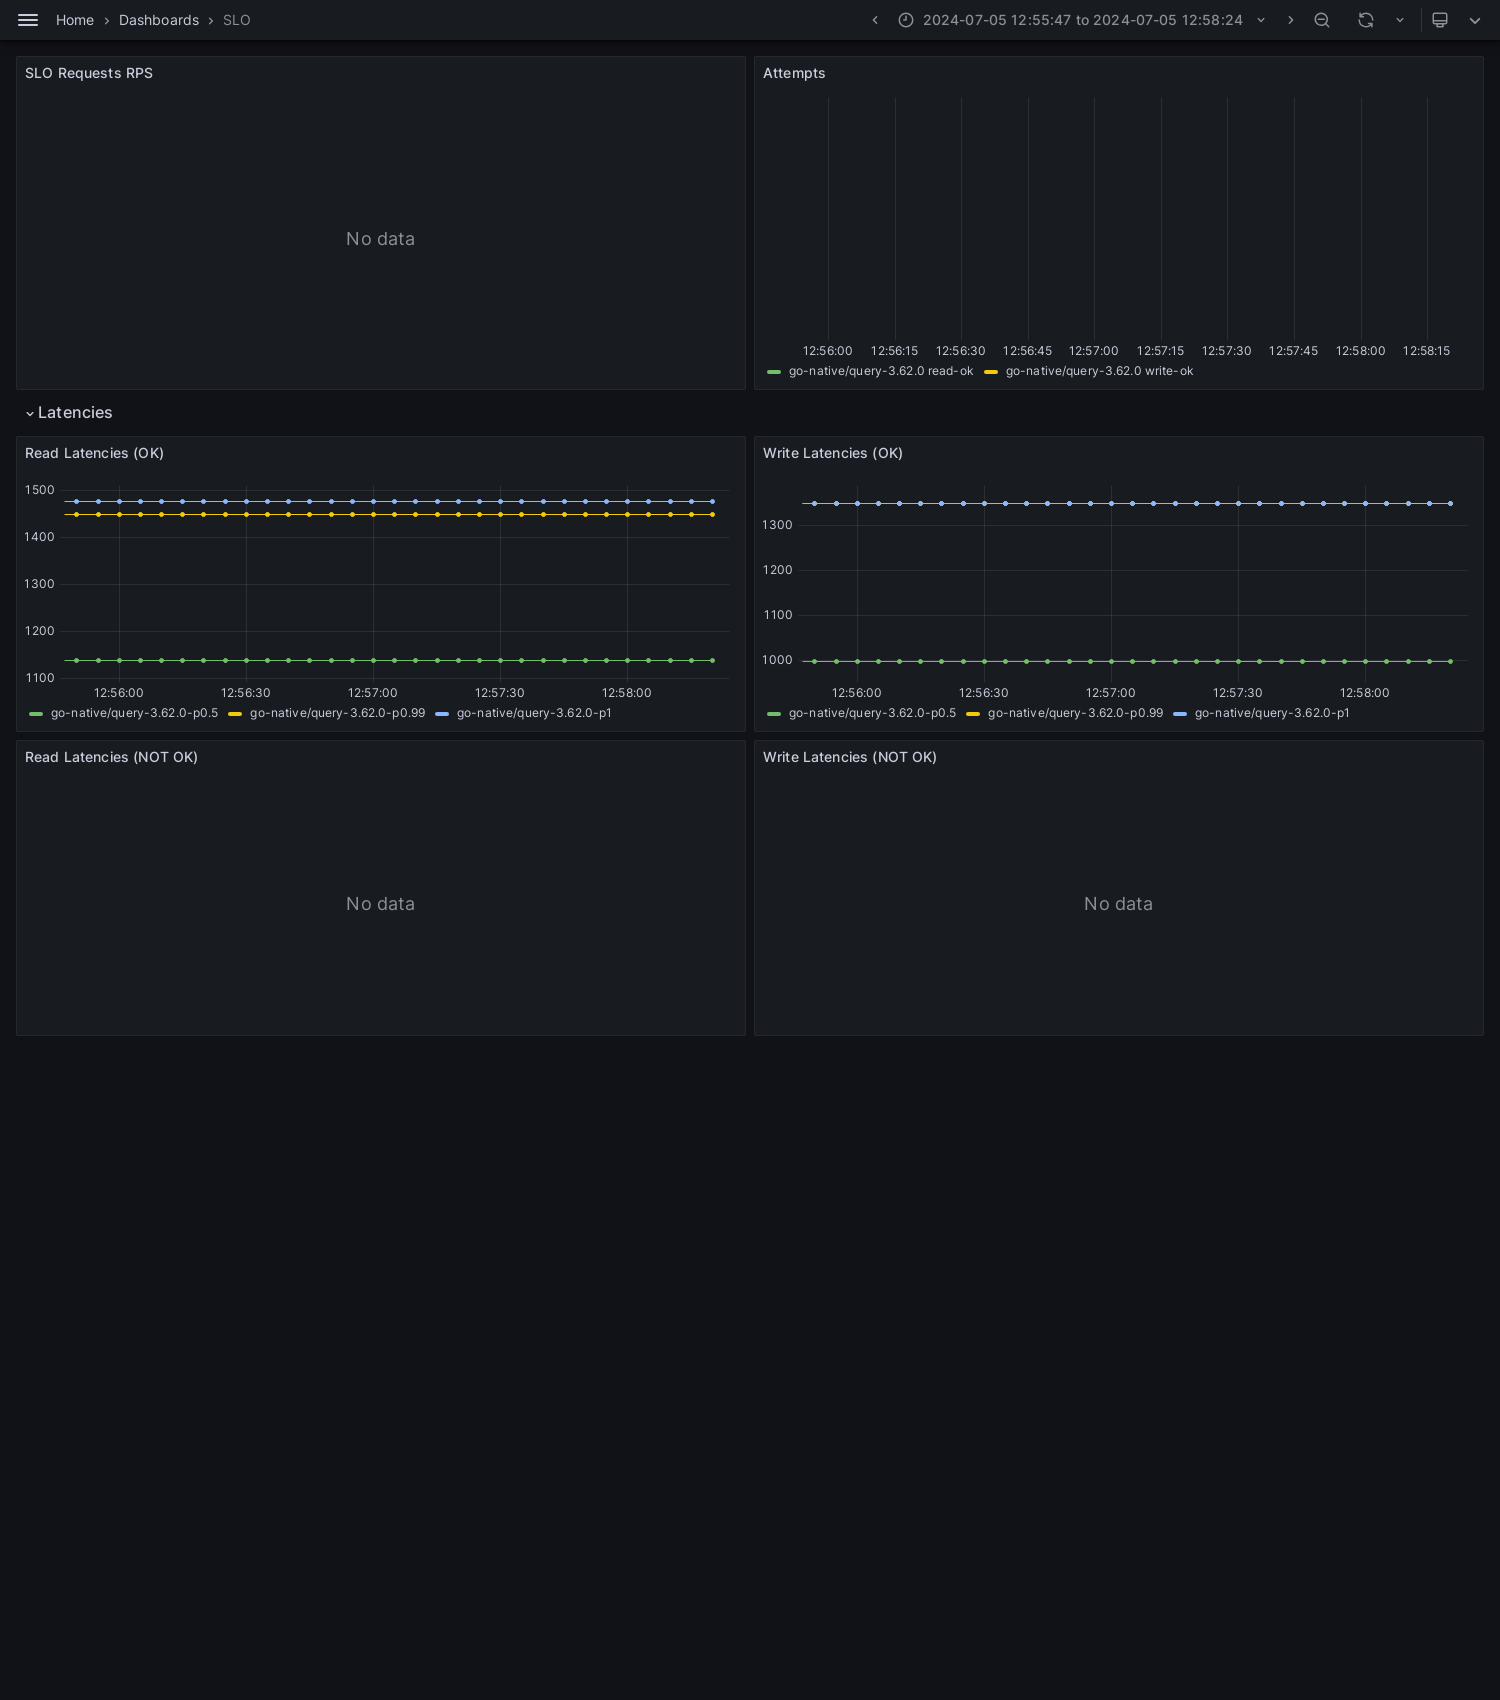Viewport: 1500px width, 1700px height.
Task: Click No data text in SLO Requests RPS
Action: click(x=380, y=239)
